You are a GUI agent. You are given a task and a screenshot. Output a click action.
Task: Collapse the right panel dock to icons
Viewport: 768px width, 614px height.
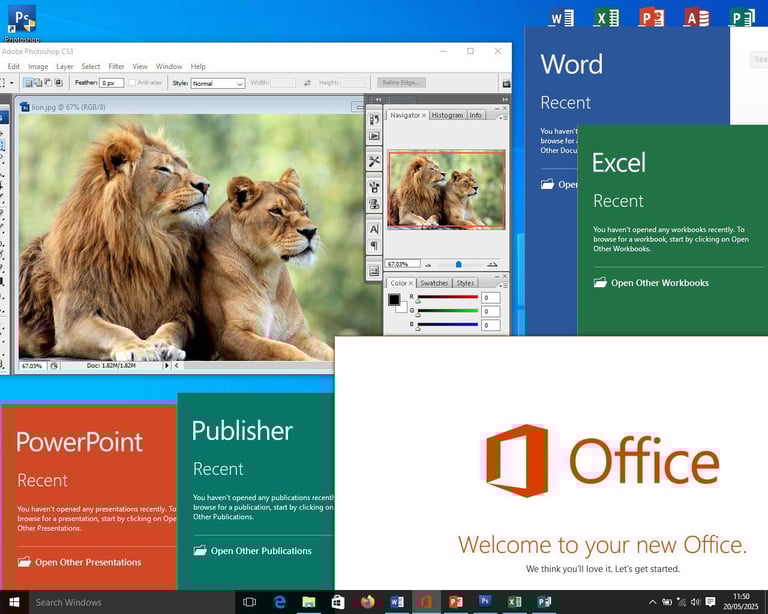pos(505,99)
